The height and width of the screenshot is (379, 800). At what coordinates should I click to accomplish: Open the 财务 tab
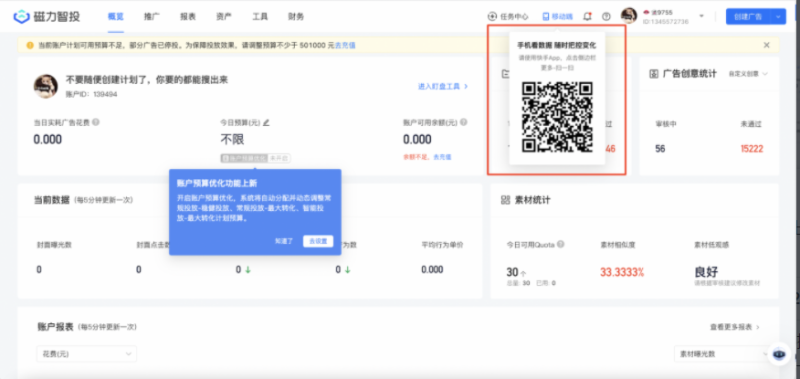click(296, 16)
